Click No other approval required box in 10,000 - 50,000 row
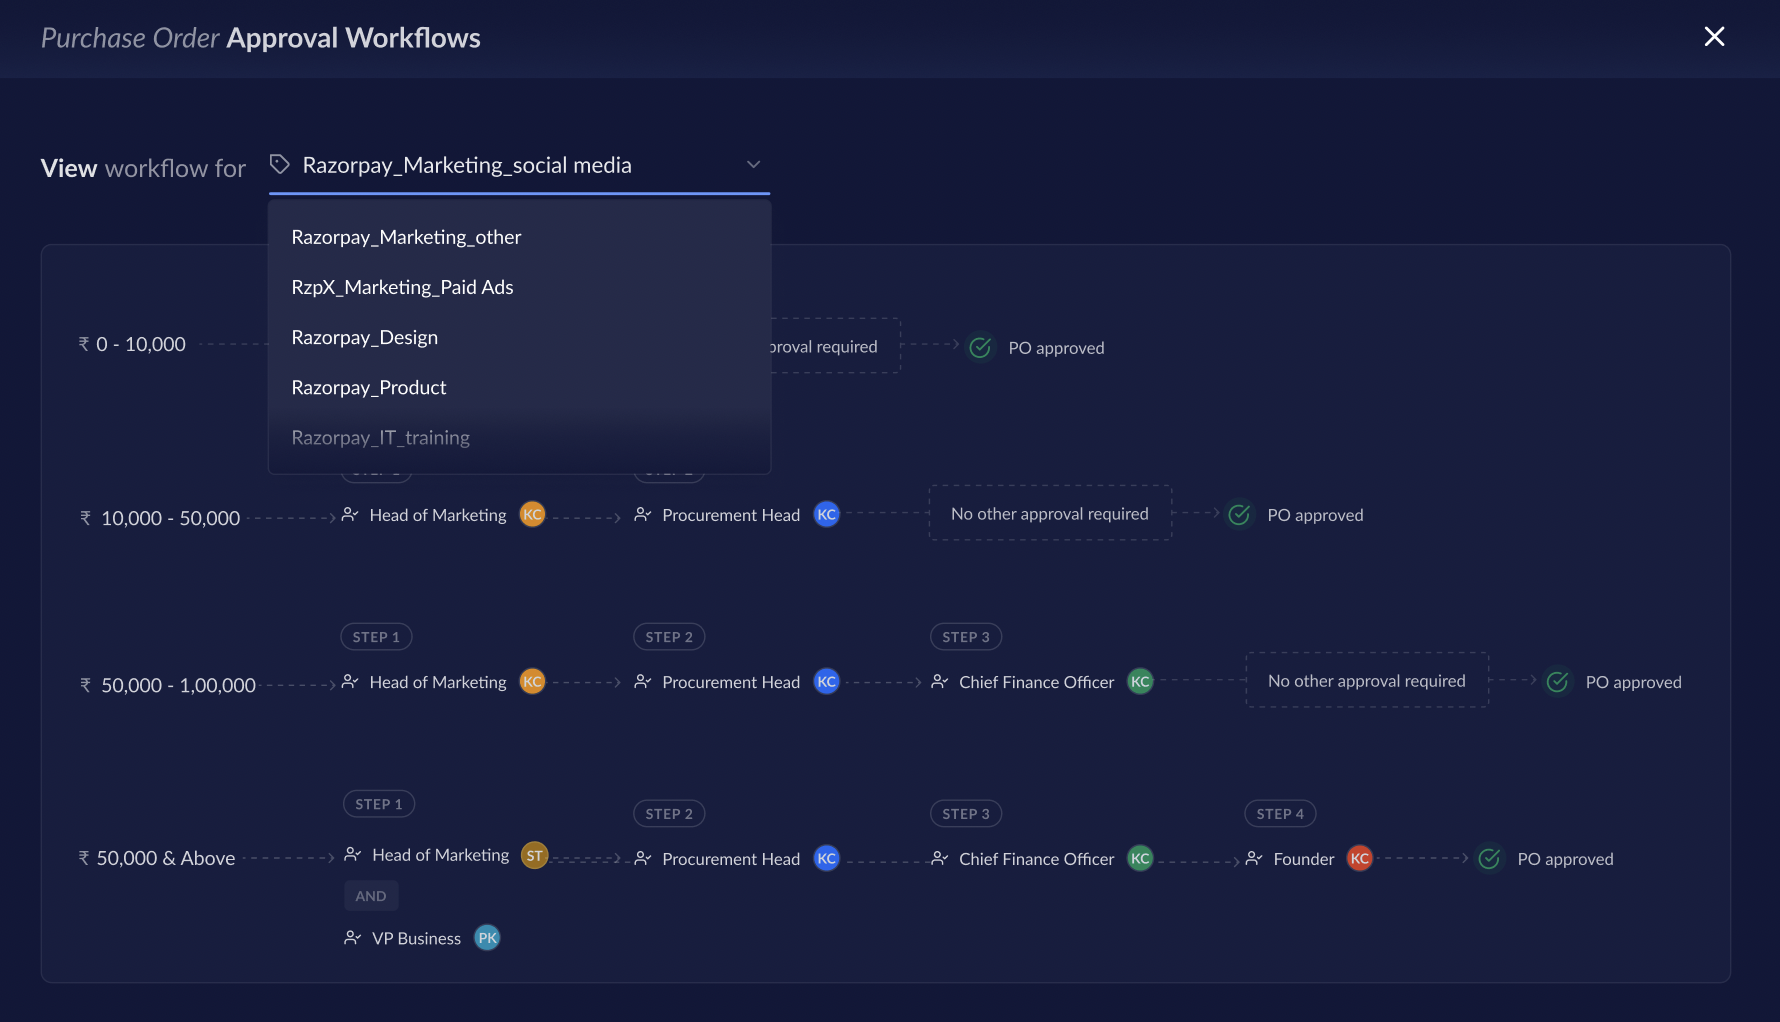 pyautogui.click(x=1050, y=513)
